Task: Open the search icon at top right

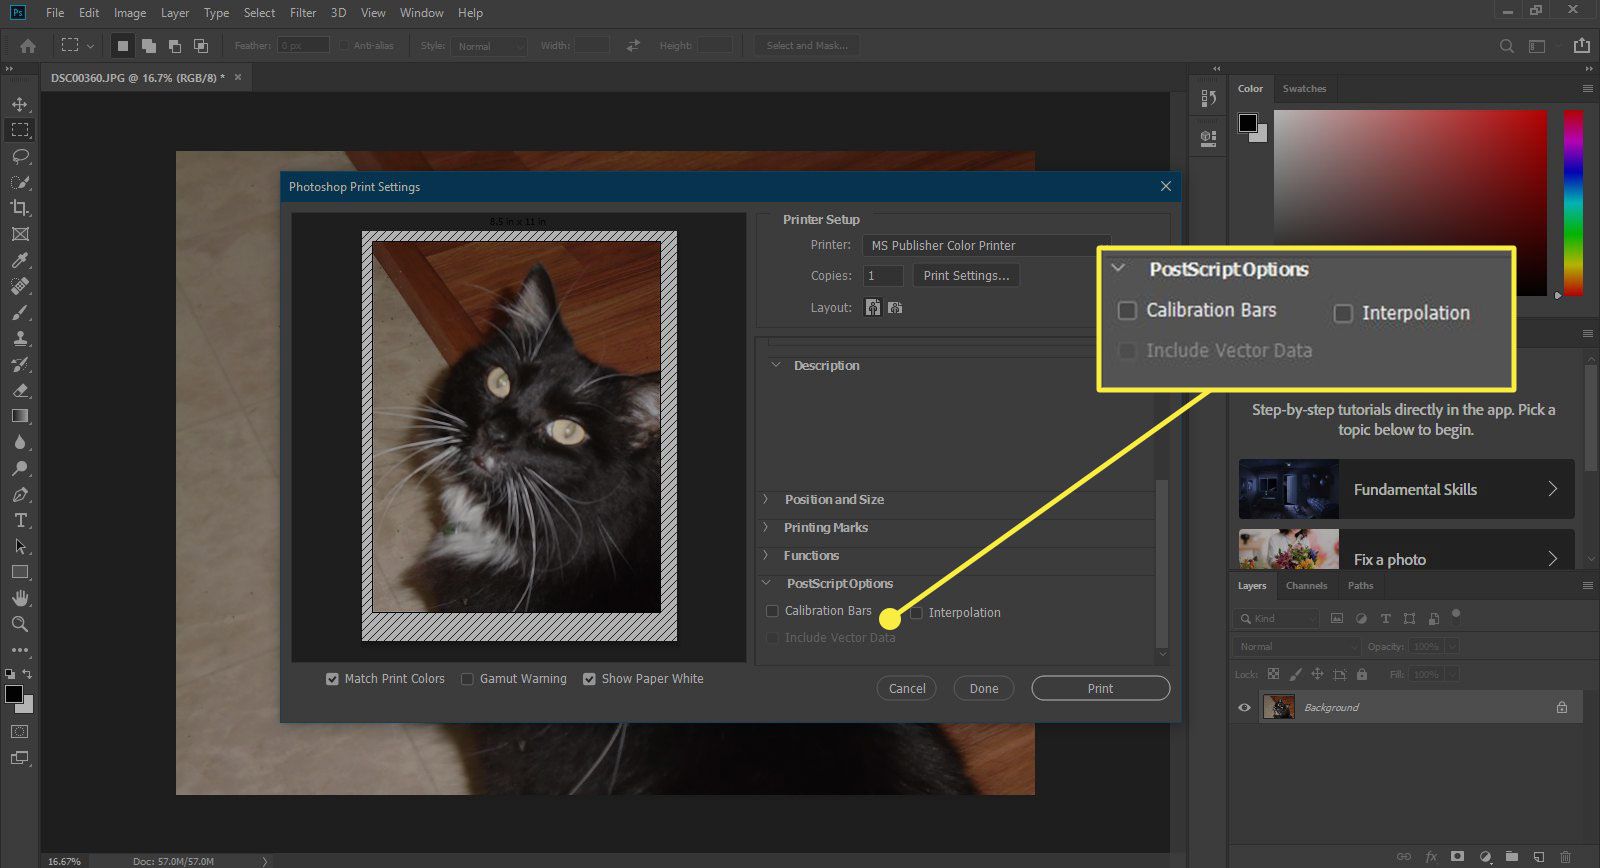Action: (x=1506, y=46)
